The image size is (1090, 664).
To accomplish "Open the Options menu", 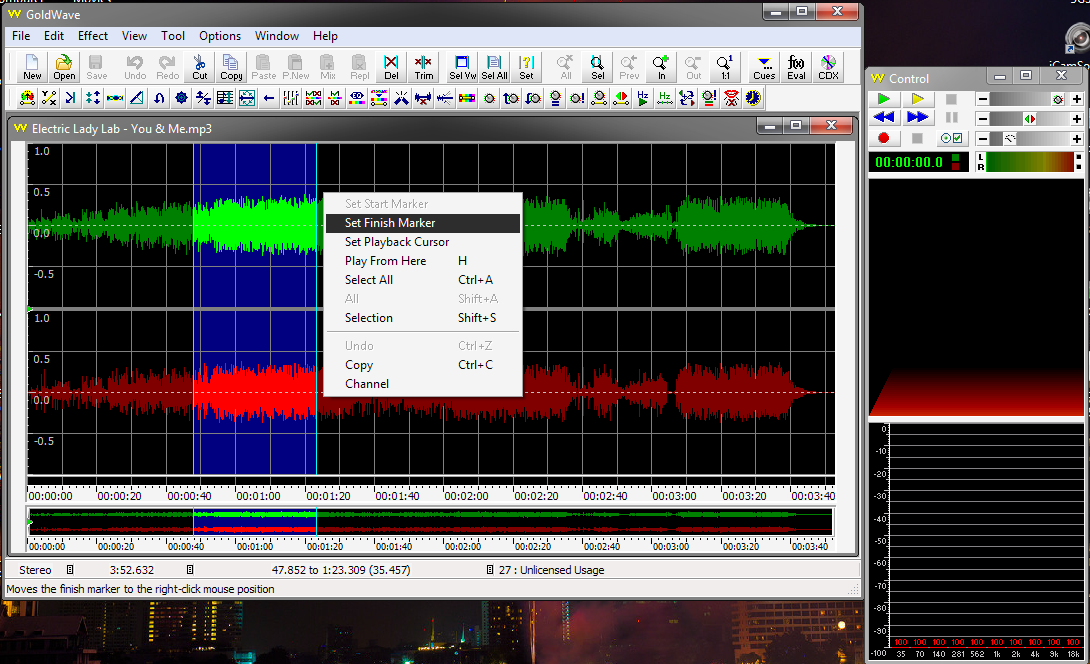I will 220,36.
